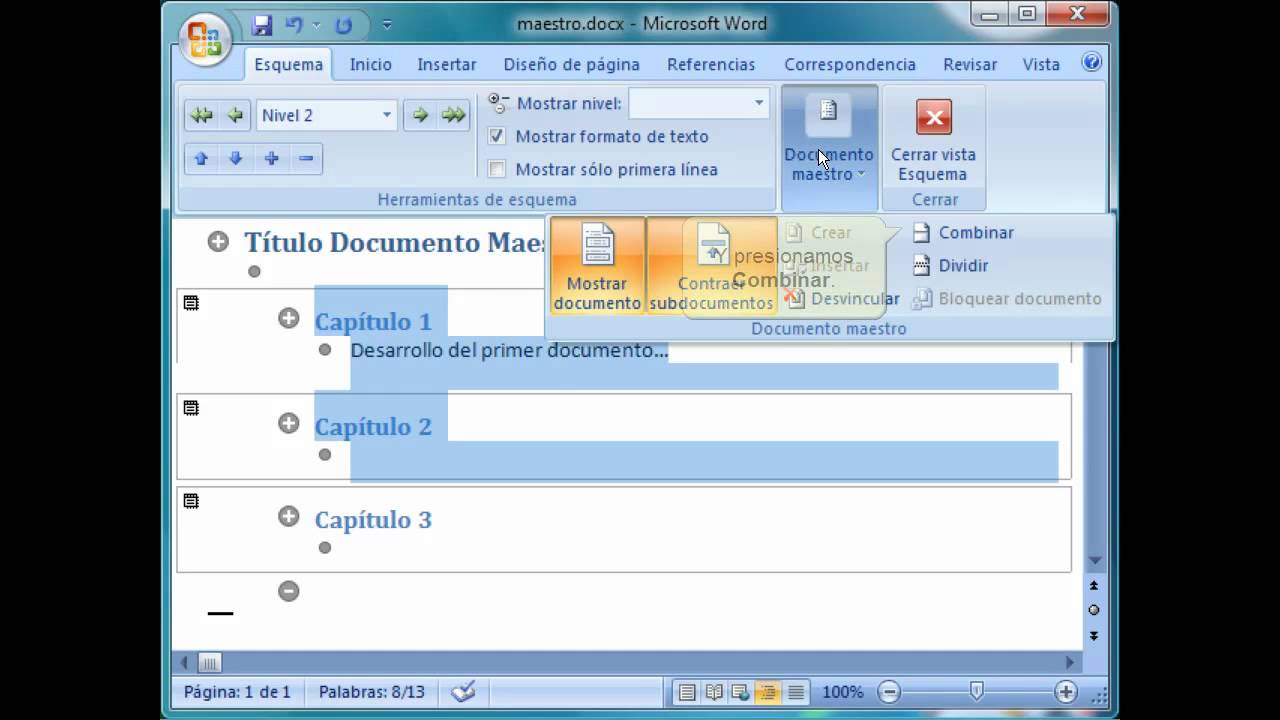1280x720 pixels.
Task: Click the zoom slider handle
Action: pos(977,690)
